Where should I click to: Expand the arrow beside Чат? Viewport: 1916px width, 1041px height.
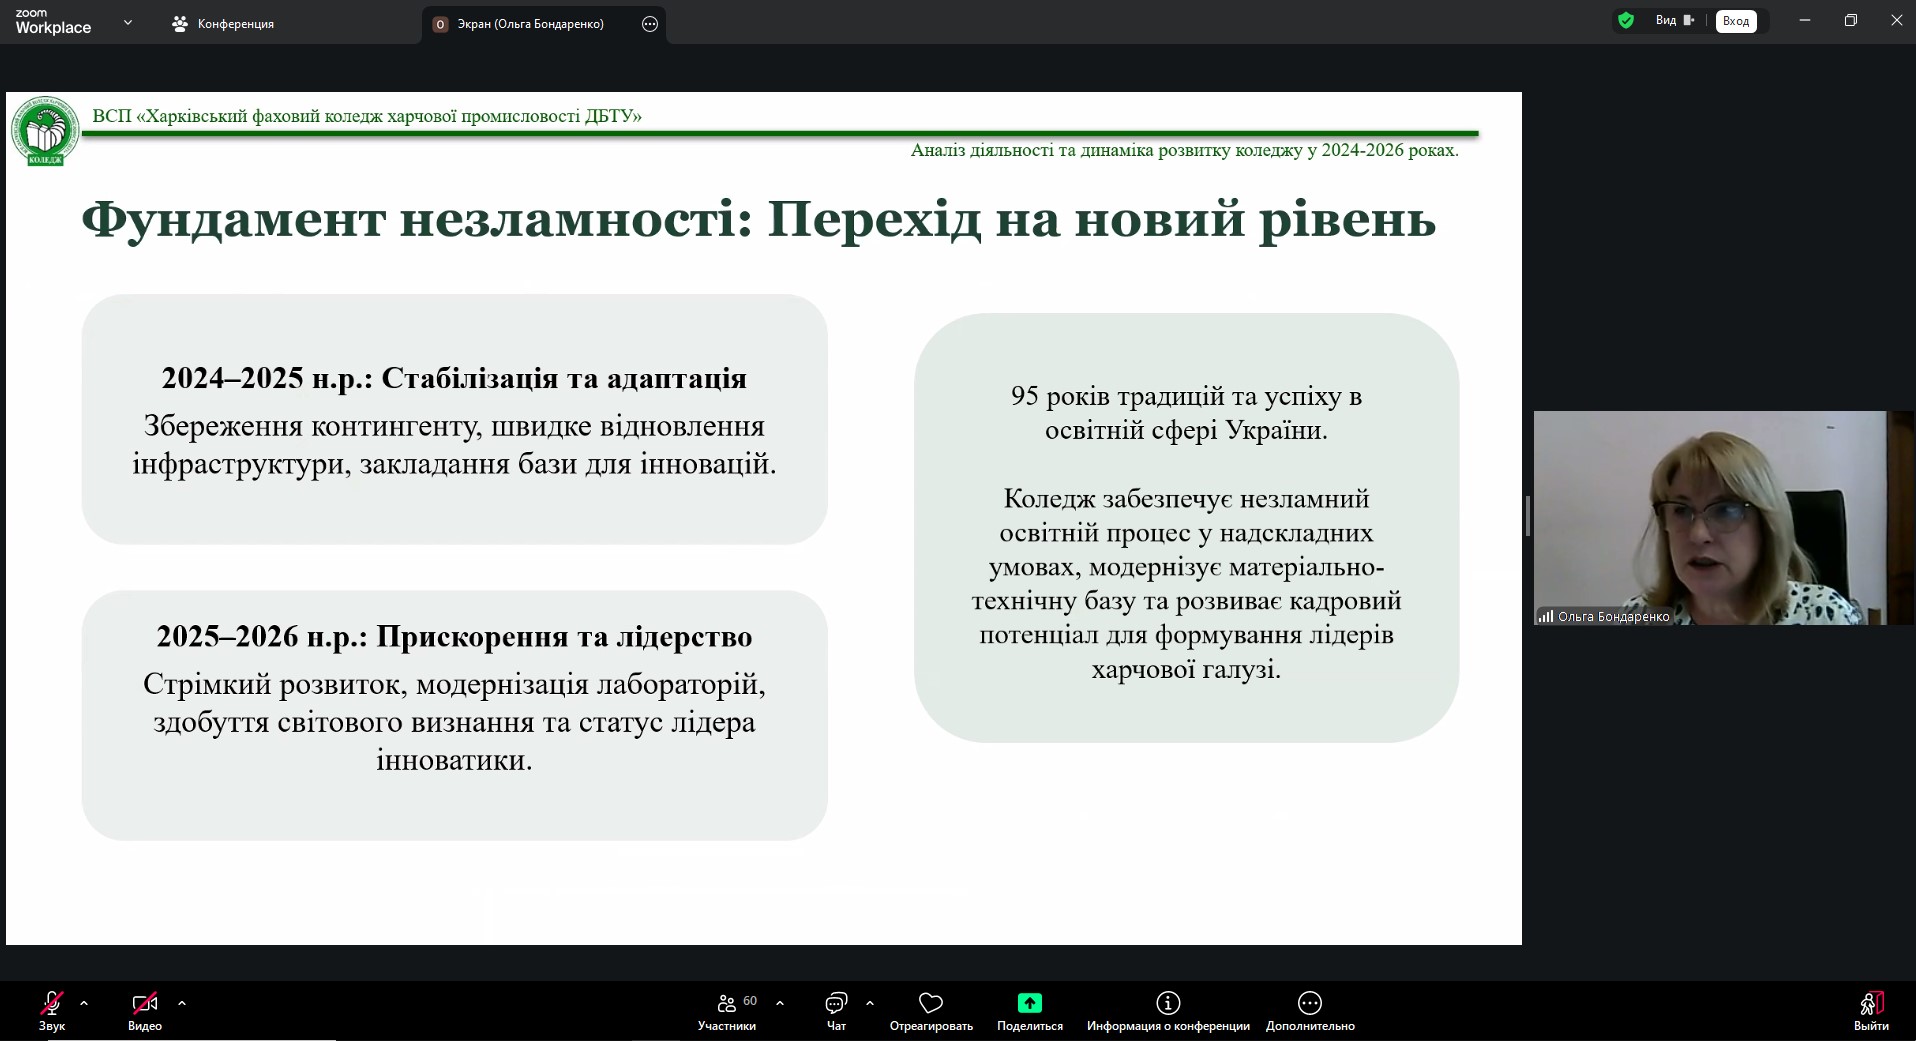coord(870,1003)
